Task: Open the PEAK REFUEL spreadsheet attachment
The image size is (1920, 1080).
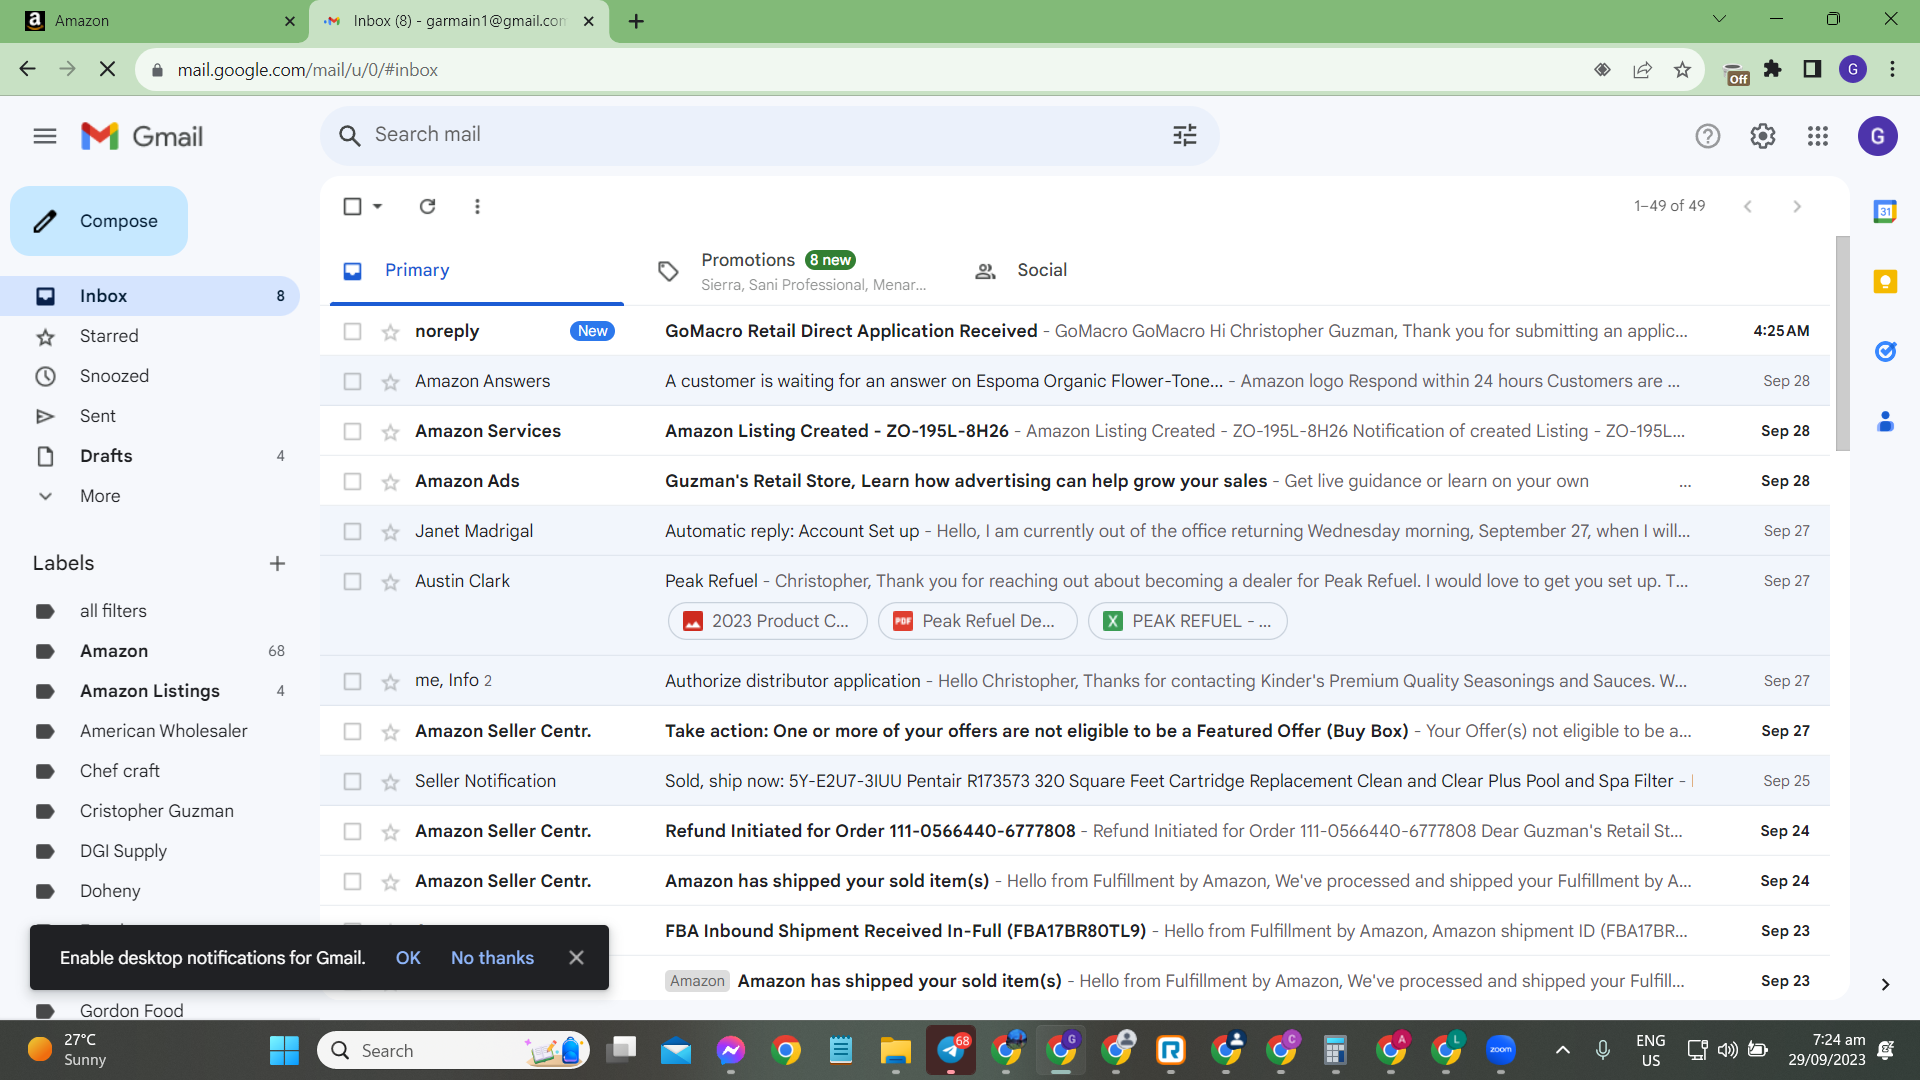Action: coord(1187,621)
